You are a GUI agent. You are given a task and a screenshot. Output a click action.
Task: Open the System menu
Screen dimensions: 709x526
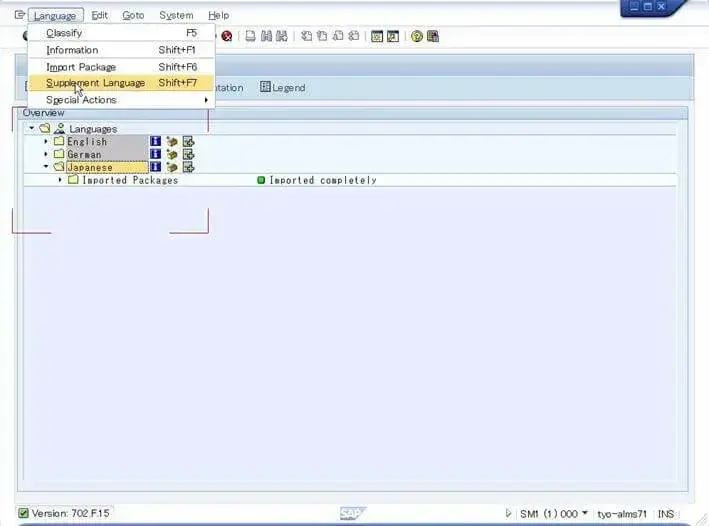tap(176, 15)
